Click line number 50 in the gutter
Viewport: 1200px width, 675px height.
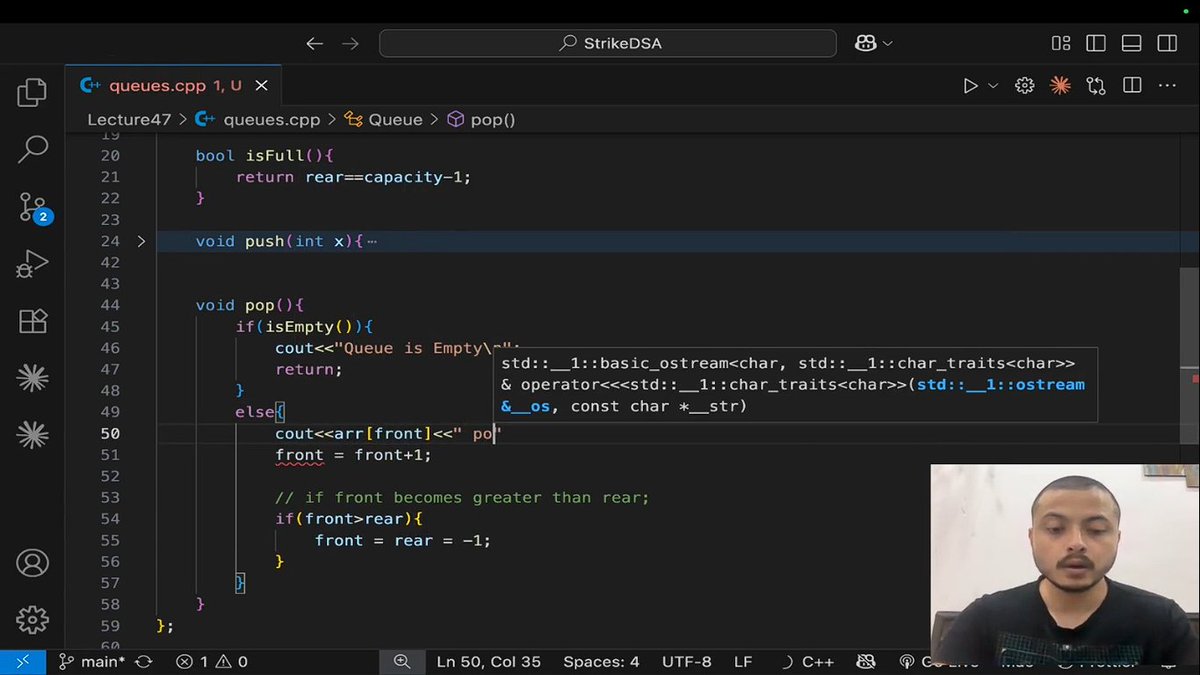pos(109,433)
